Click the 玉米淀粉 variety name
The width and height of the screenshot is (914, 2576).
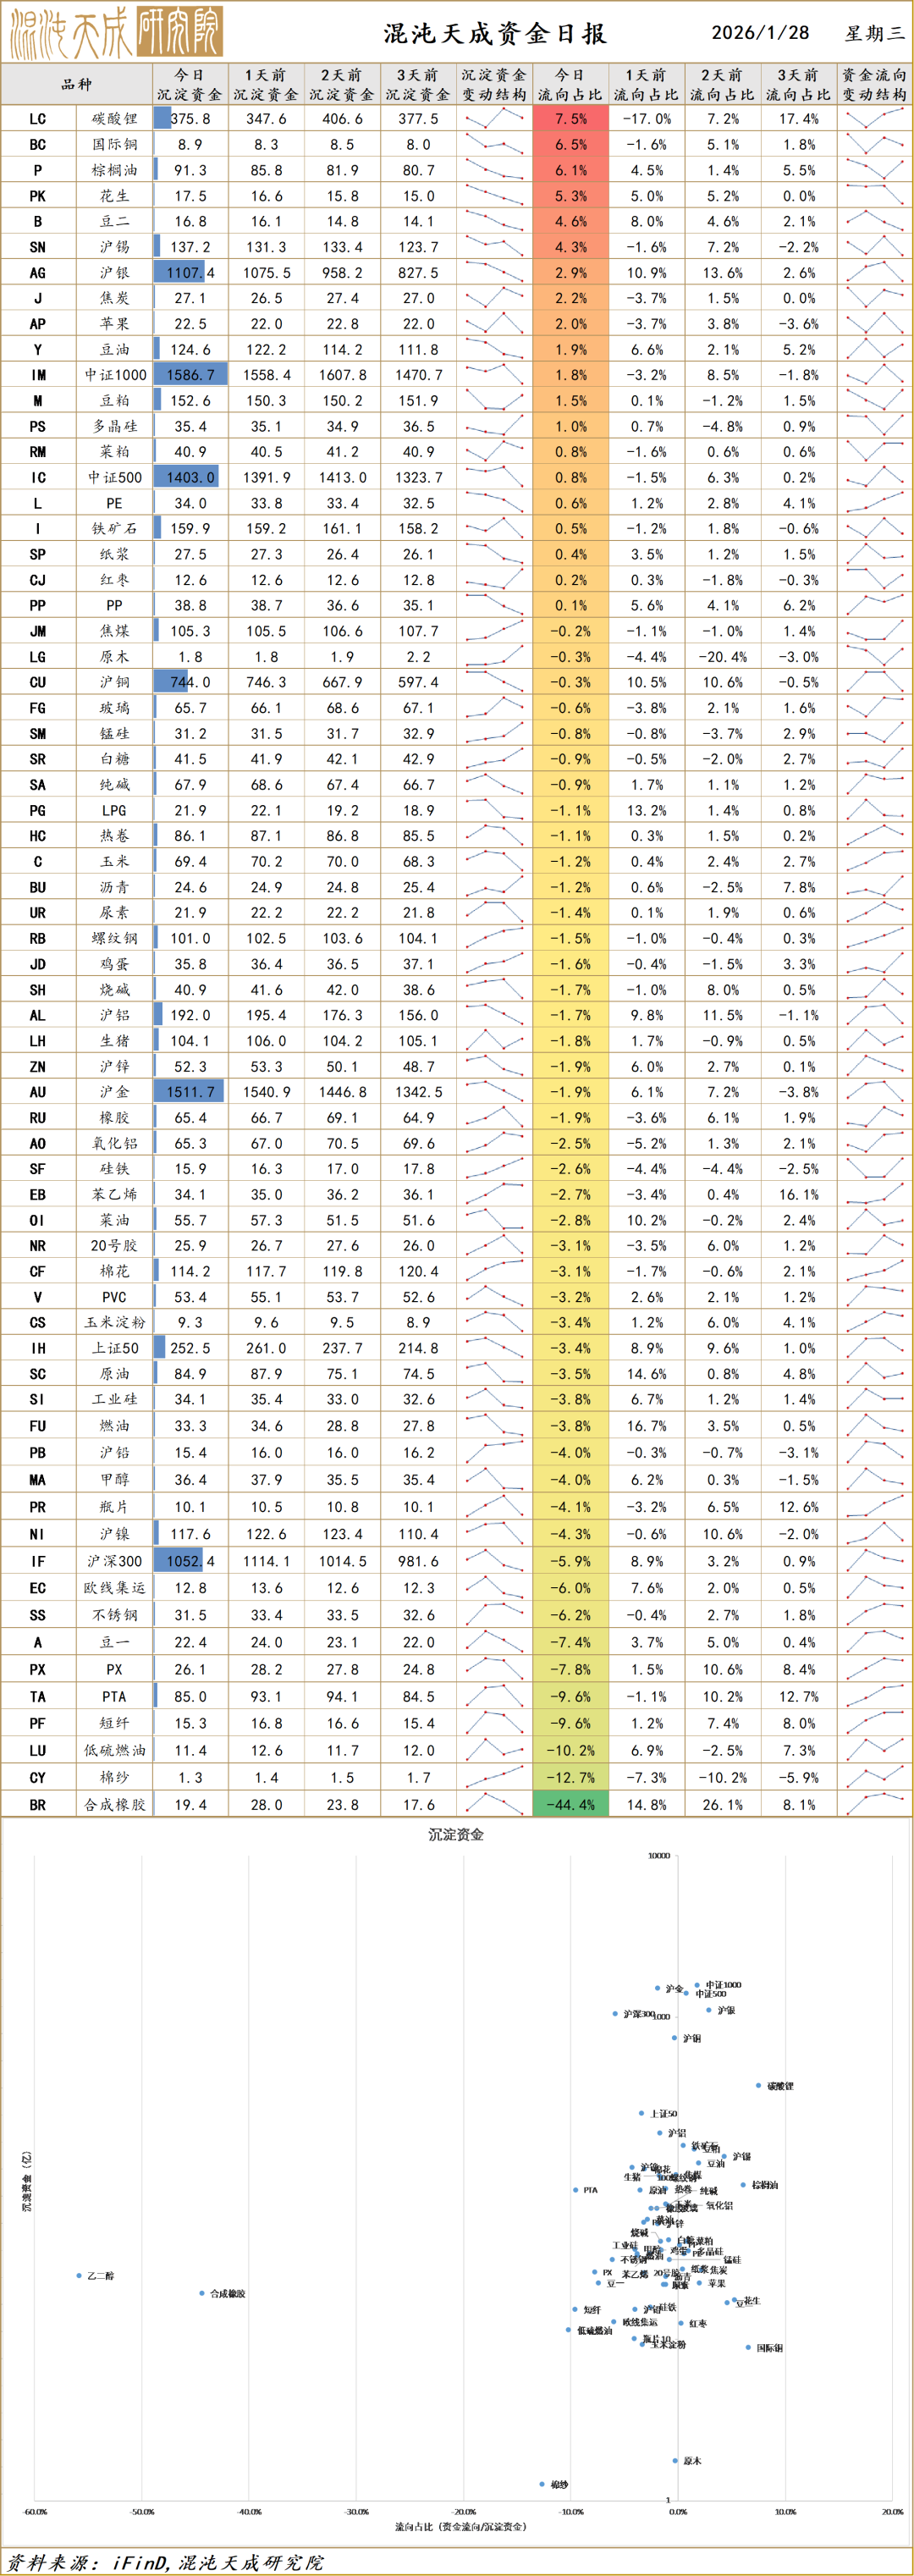[114, 1322]
